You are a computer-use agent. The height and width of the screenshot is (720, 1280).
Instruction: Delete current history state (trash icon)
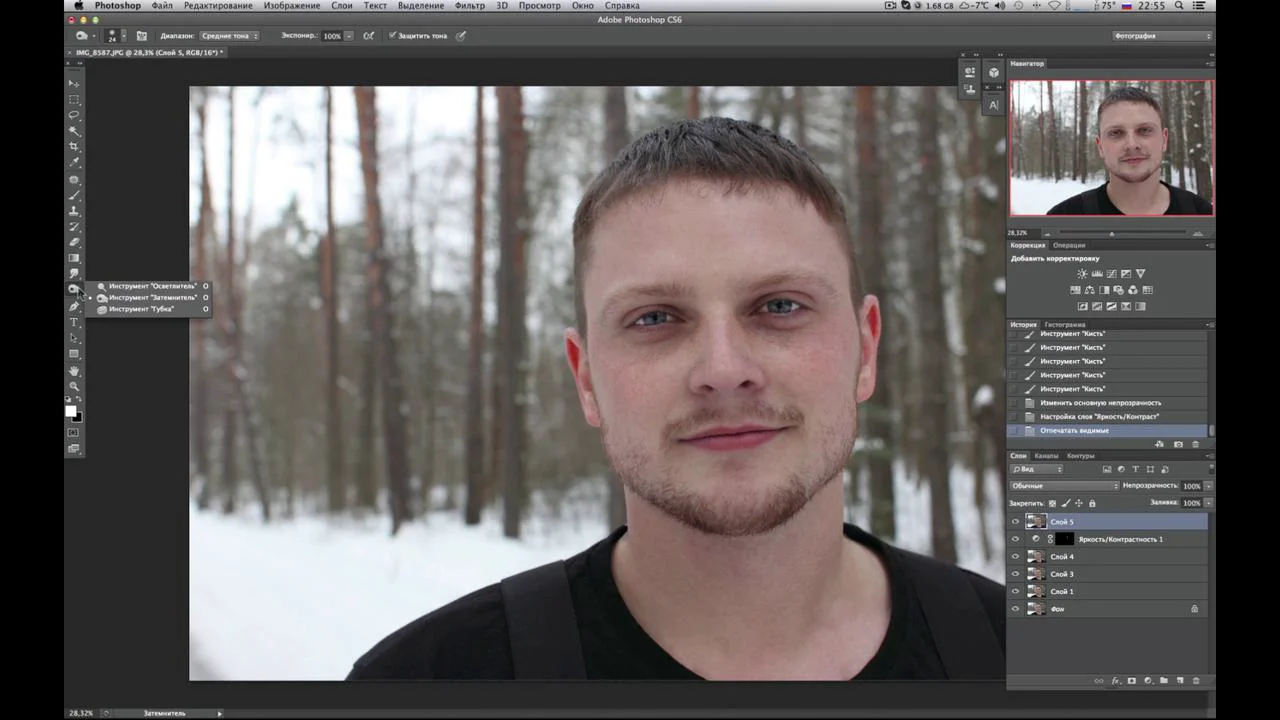[x=1195, y=444]
